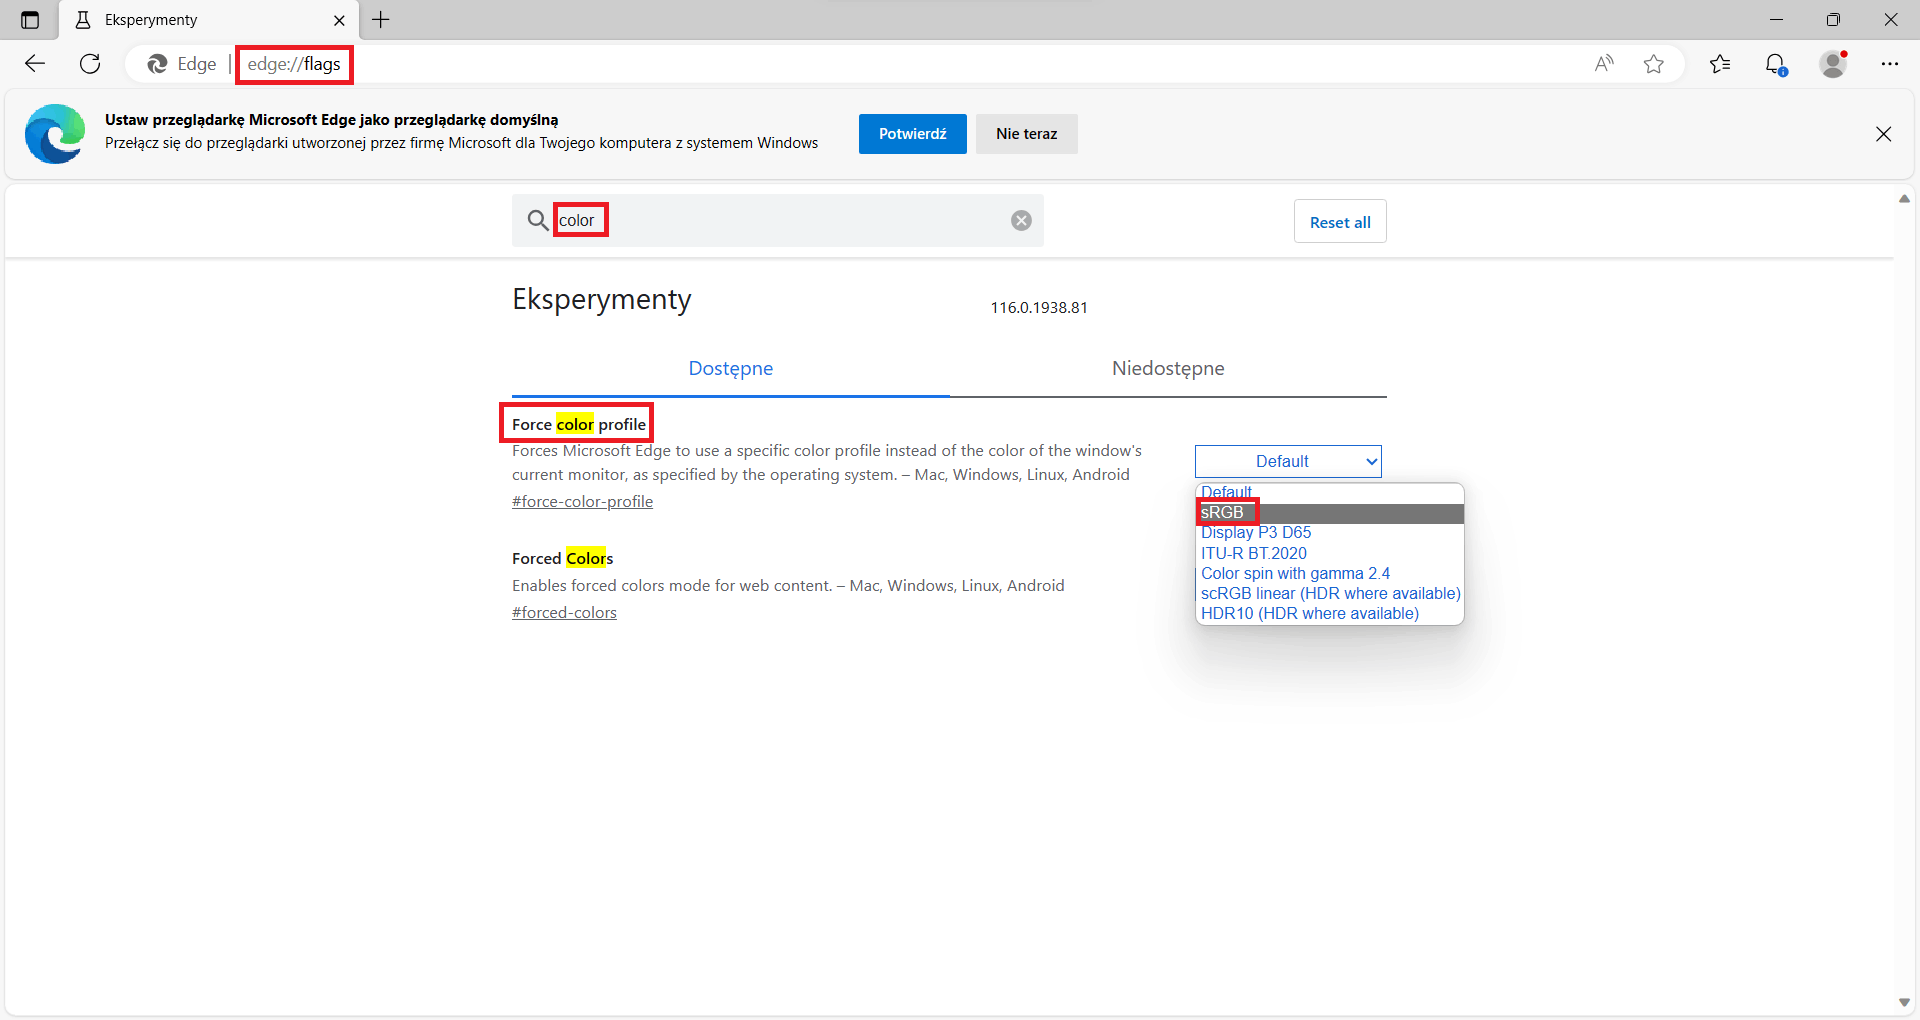1920x1020 pixels.
Task: Switch to the Dostępne tab
Action: tap(731, 368)
